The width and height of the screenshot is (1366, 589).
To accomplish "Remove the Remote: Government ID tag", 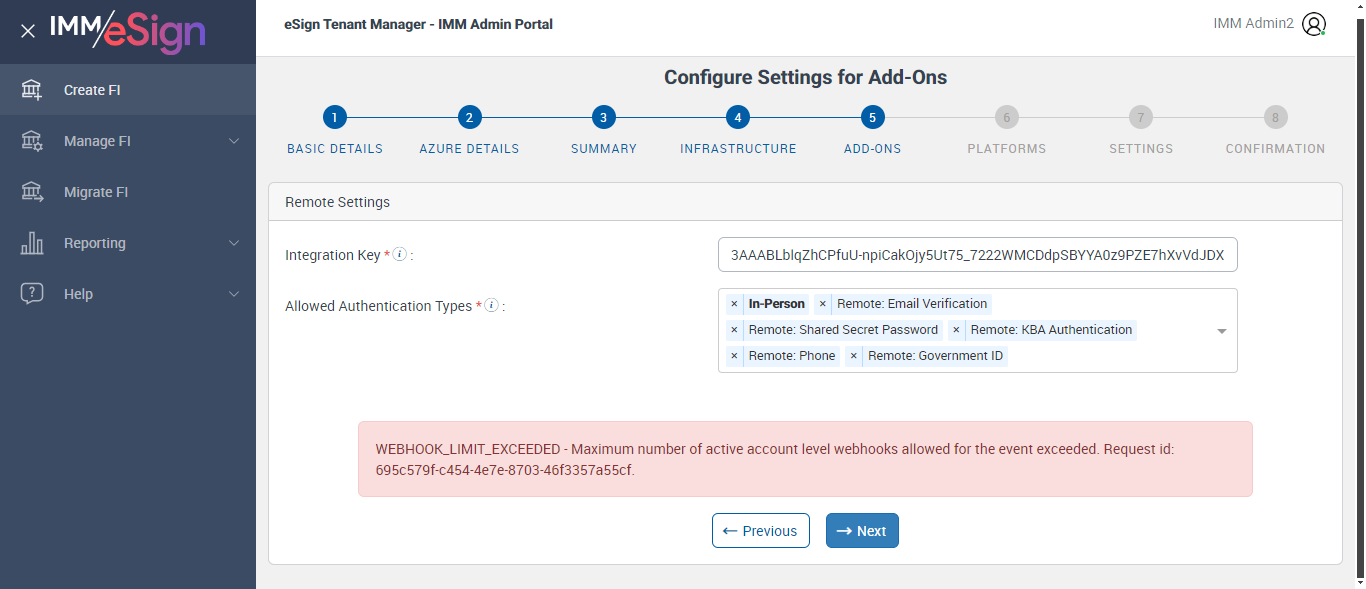I will click(x=854, y=356).
